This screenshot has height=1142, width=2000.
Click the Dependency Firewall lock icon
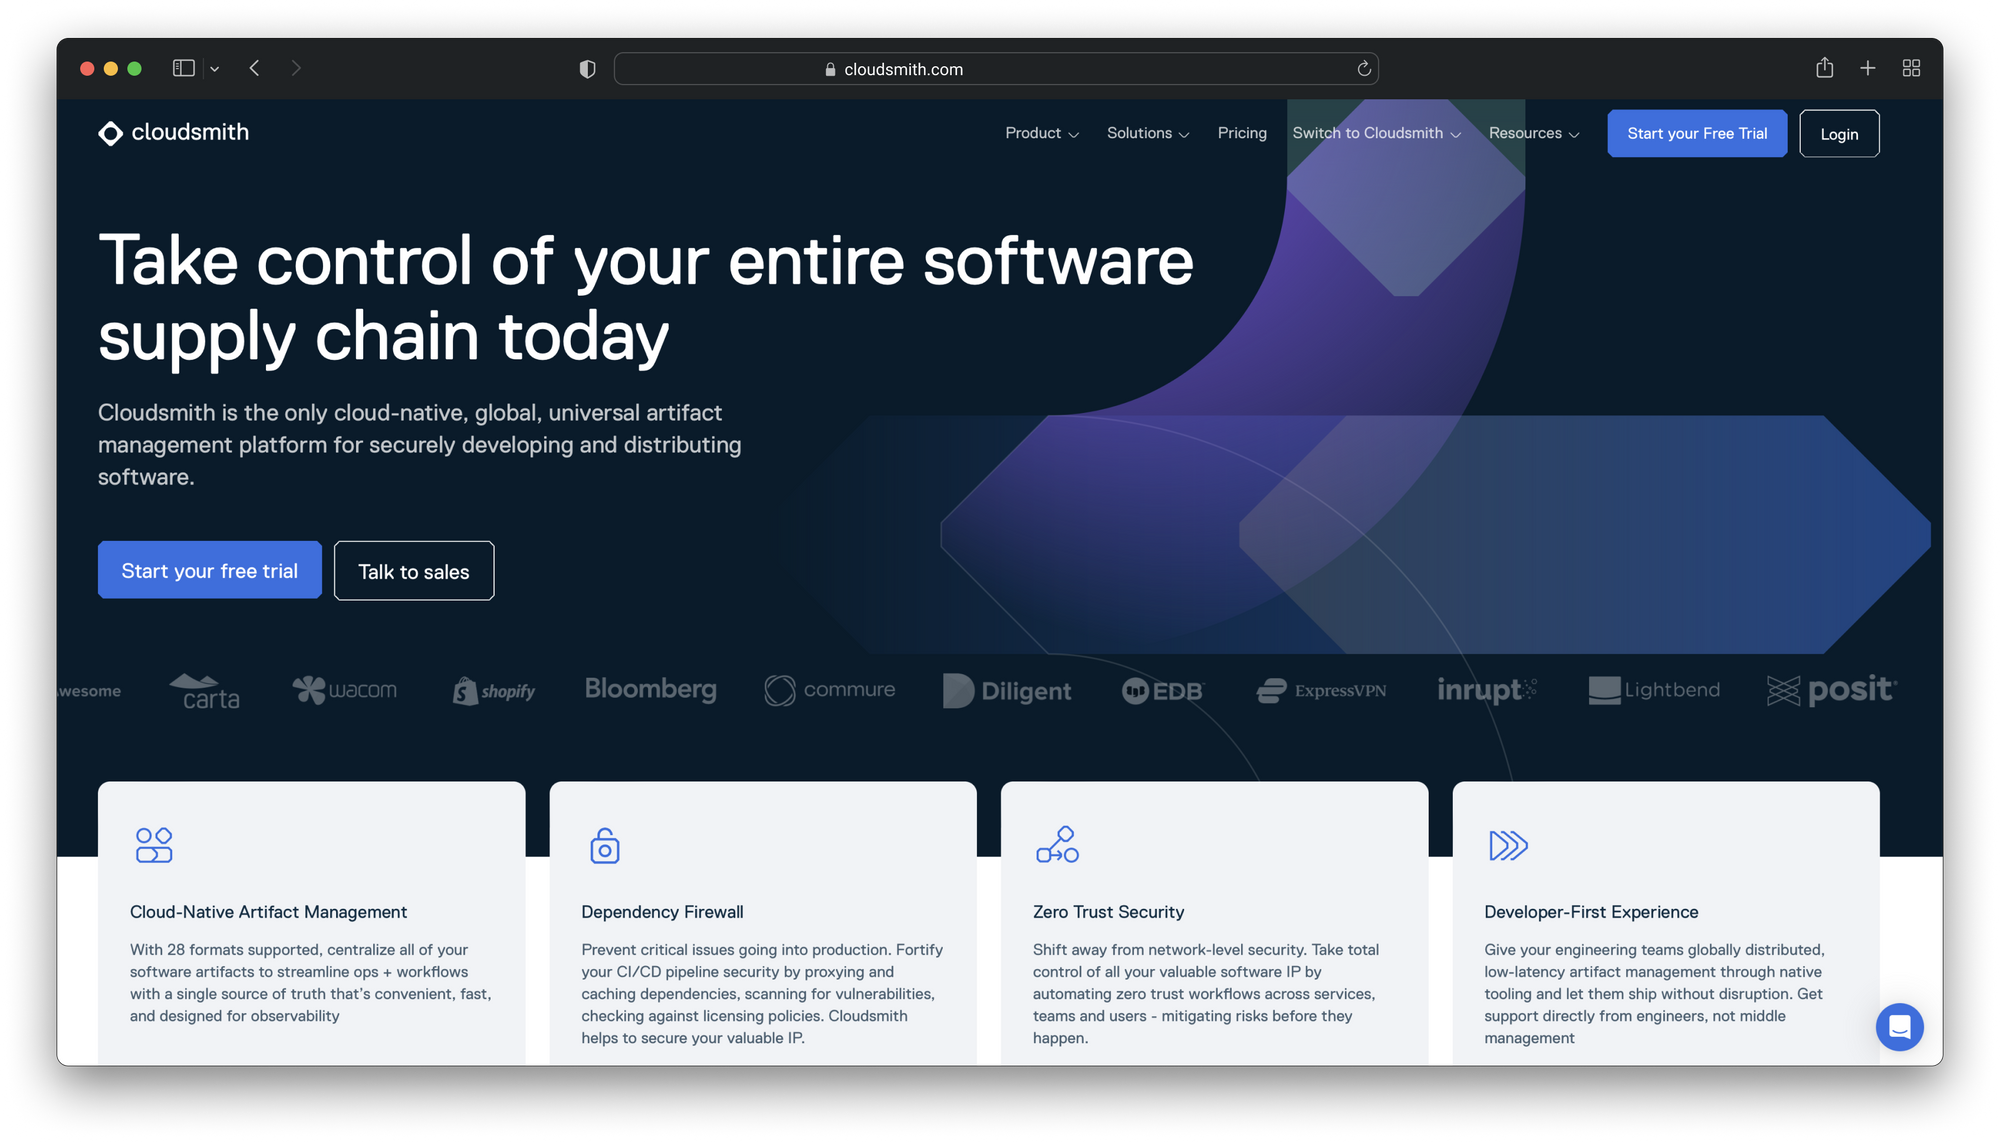pos(605,845)
